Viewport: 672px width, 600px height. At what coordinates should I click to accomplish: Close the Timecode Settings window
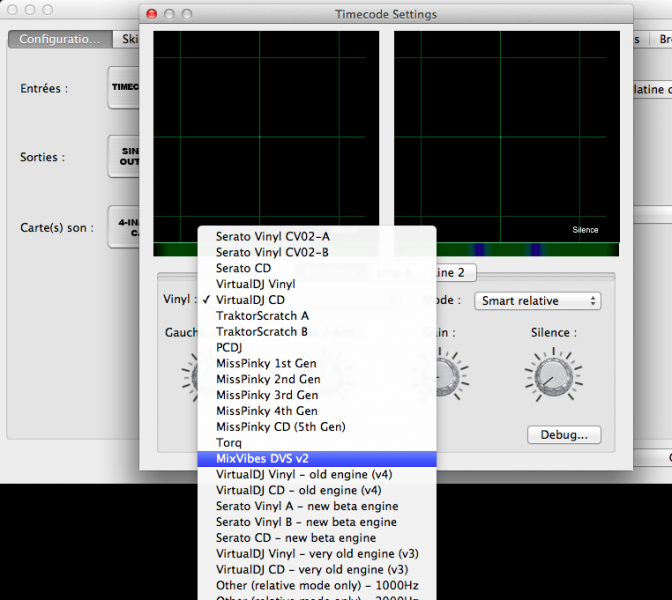pyautogui.click(x=152, y=15)
